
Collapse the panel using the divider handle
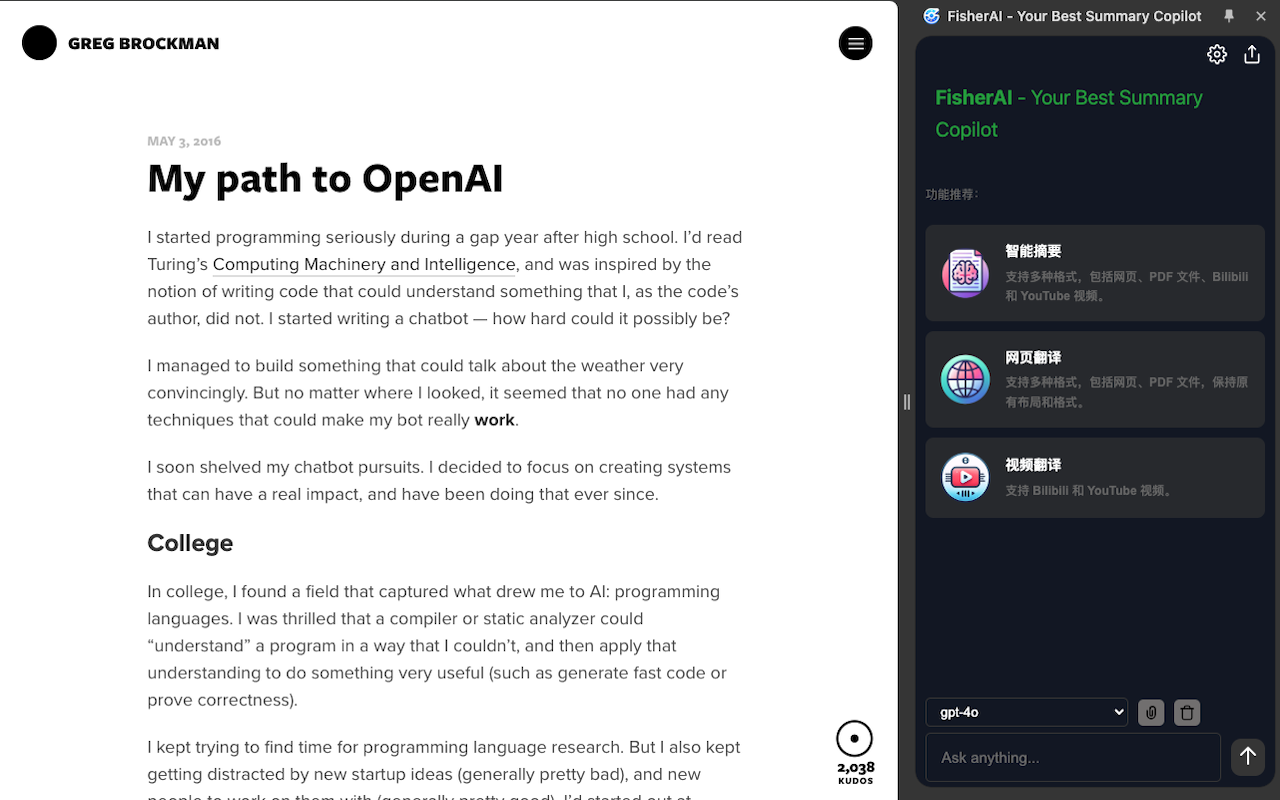point(907,402)
